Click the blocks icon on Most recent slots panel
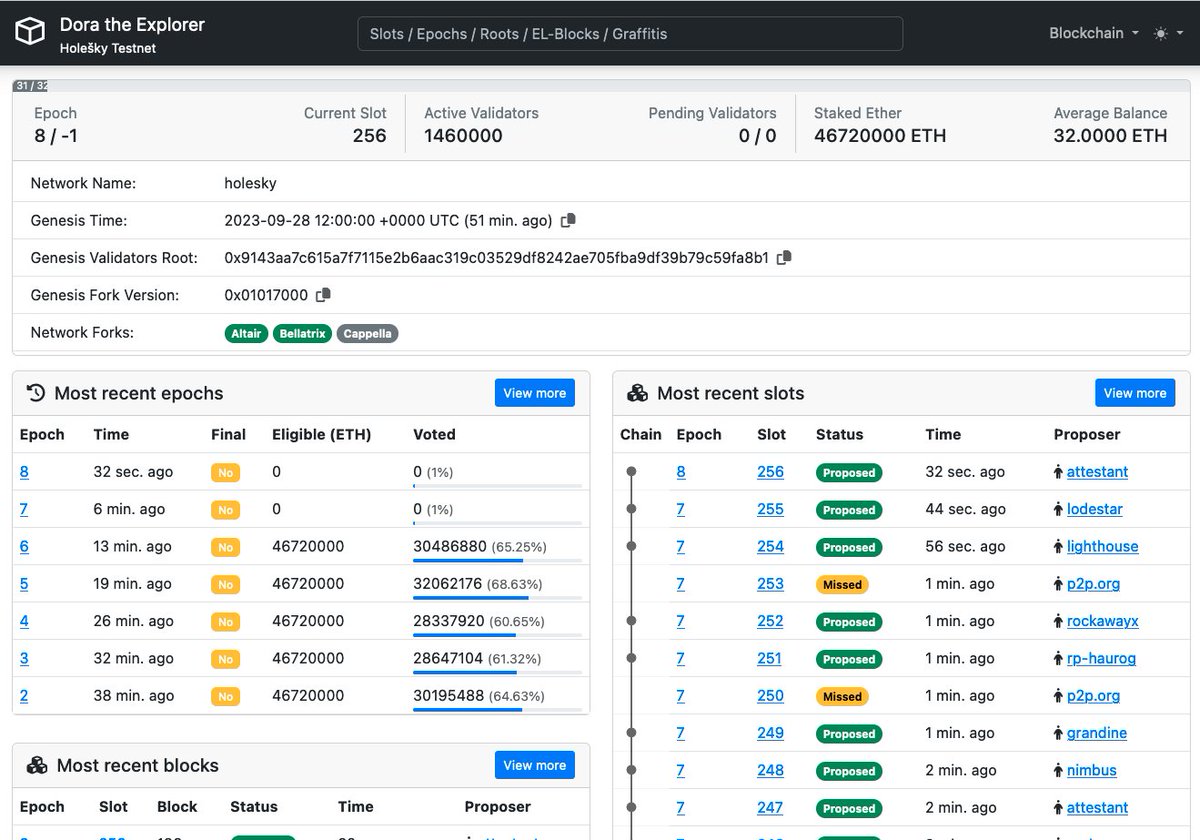This screenshot has height=840, width=1200. 638,392
